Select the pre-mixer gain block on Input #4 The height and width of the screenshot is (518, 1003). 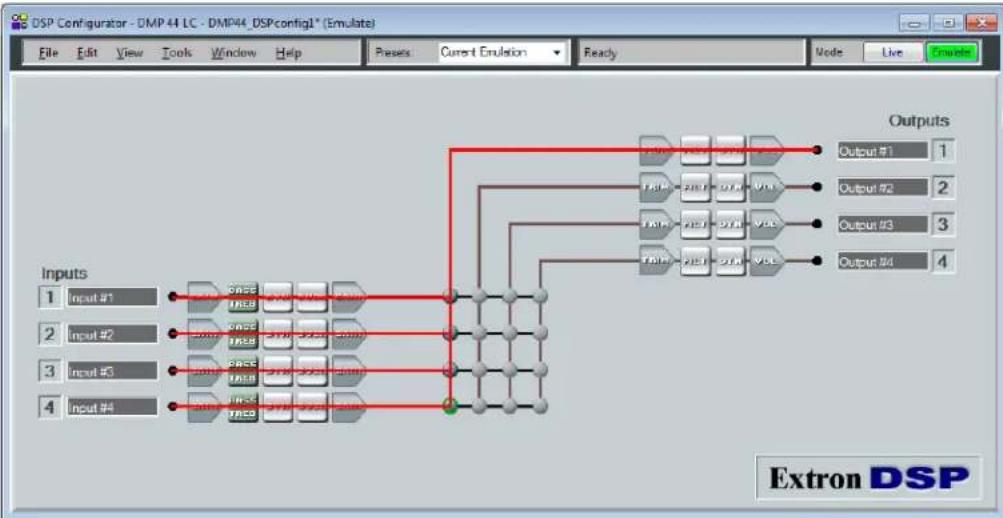coord(349,407)
